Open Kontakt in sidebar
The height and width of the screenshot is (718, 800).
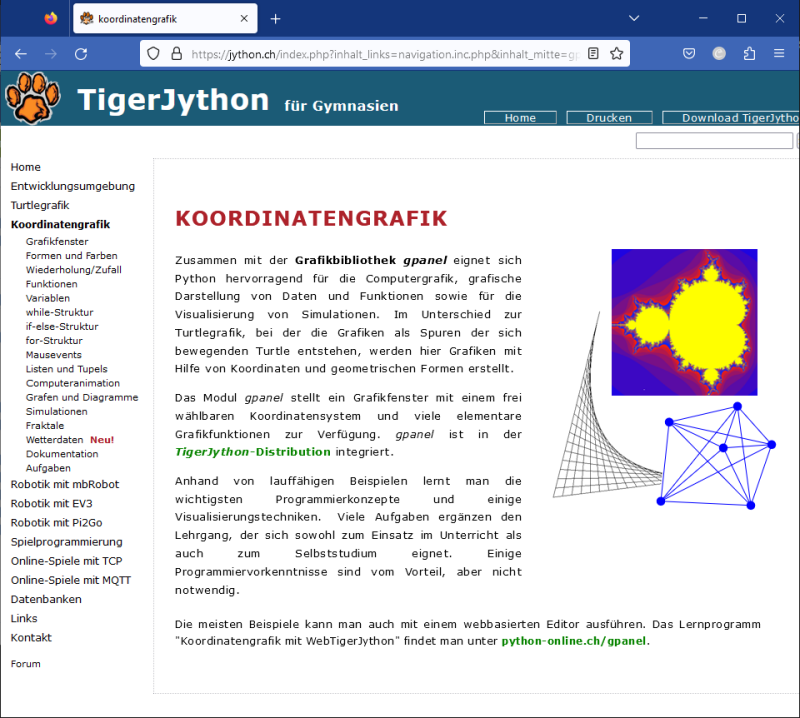point(31,638)
